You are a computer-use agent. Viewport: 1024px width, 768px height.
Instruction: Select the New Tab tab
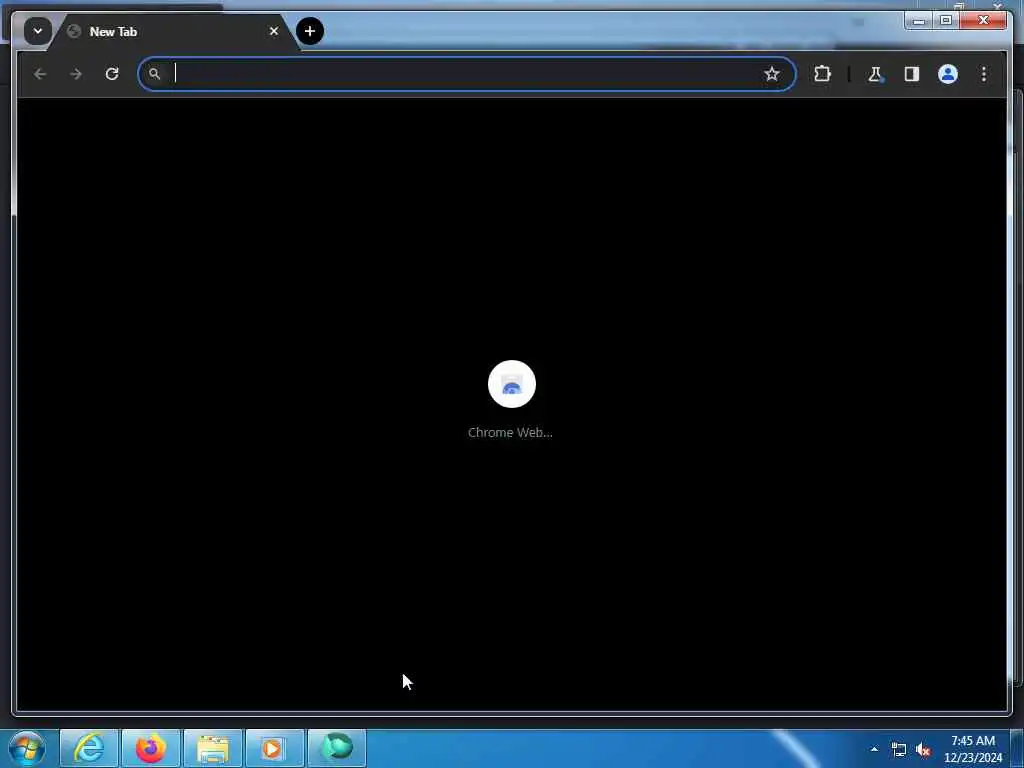click(x=173, y=31)
